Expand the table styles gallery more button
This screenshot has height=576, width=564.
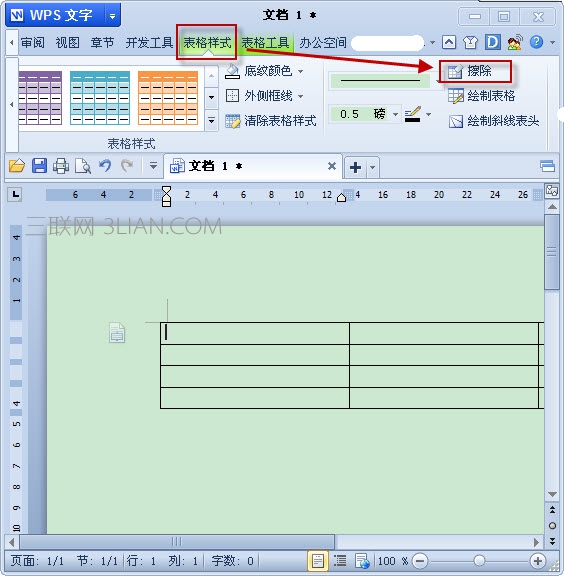[x=211, y=120]
